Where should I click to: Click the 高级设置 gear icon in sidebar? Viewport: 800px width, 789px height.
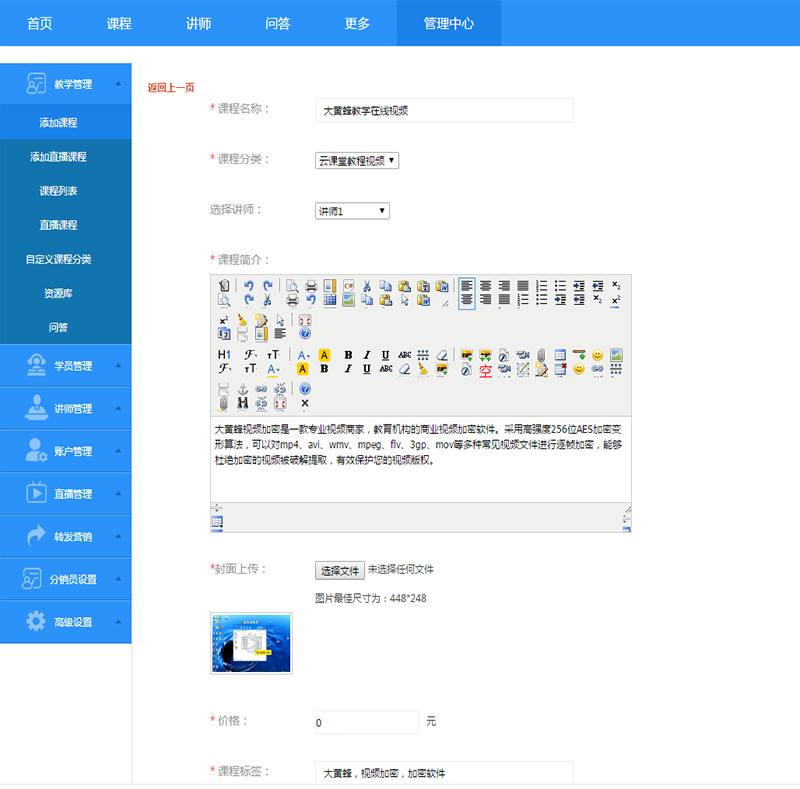pyautogui.click(x=36, y=621)
